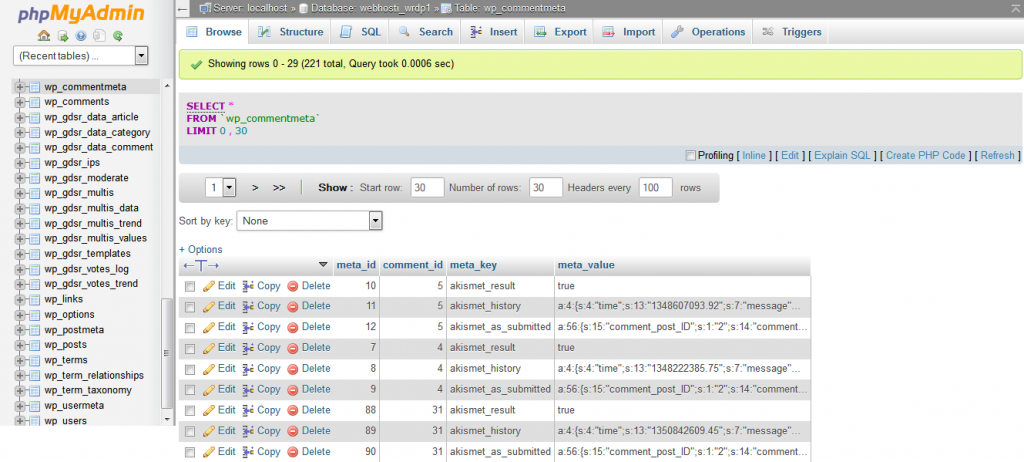The image size is (1024, 462).
Task: Select the checkbox for meta_id 88 row
Action: (x=190, y=410)
